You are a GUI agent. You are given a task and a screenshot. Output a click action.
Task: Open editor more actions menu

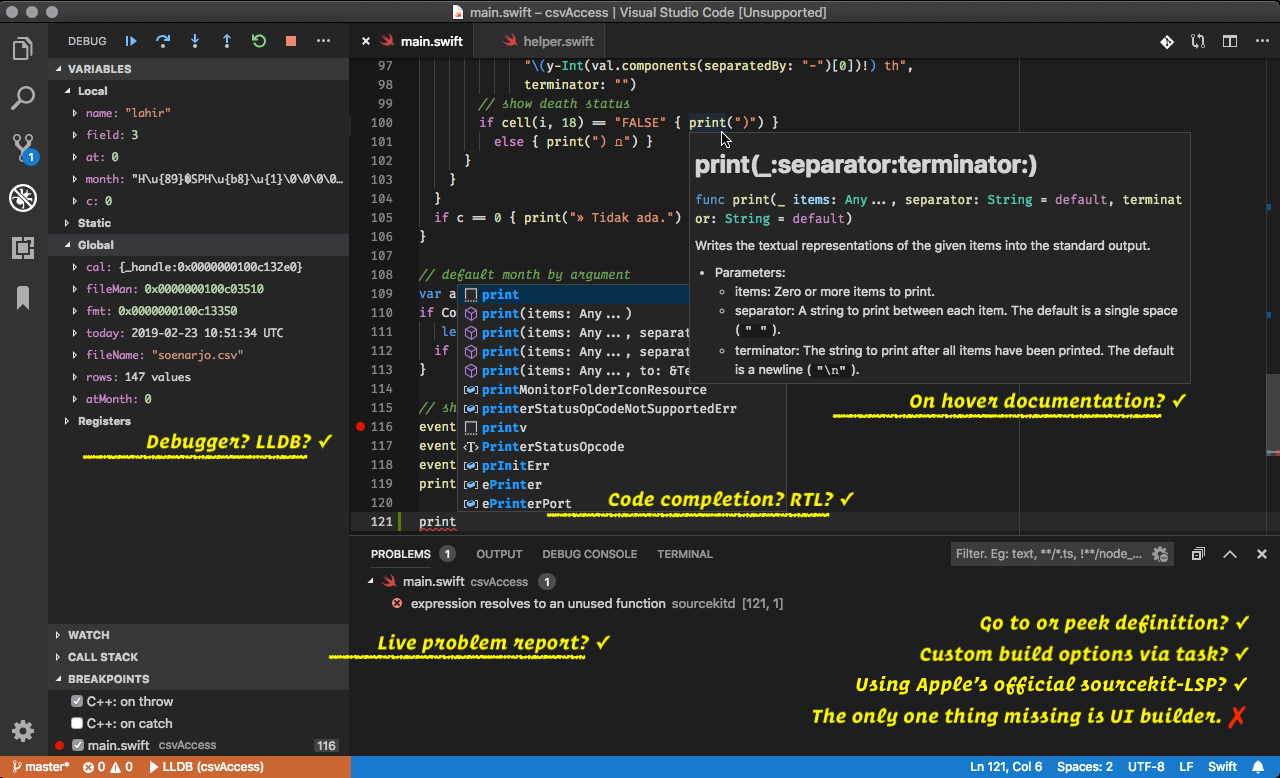coord(1262,41)
